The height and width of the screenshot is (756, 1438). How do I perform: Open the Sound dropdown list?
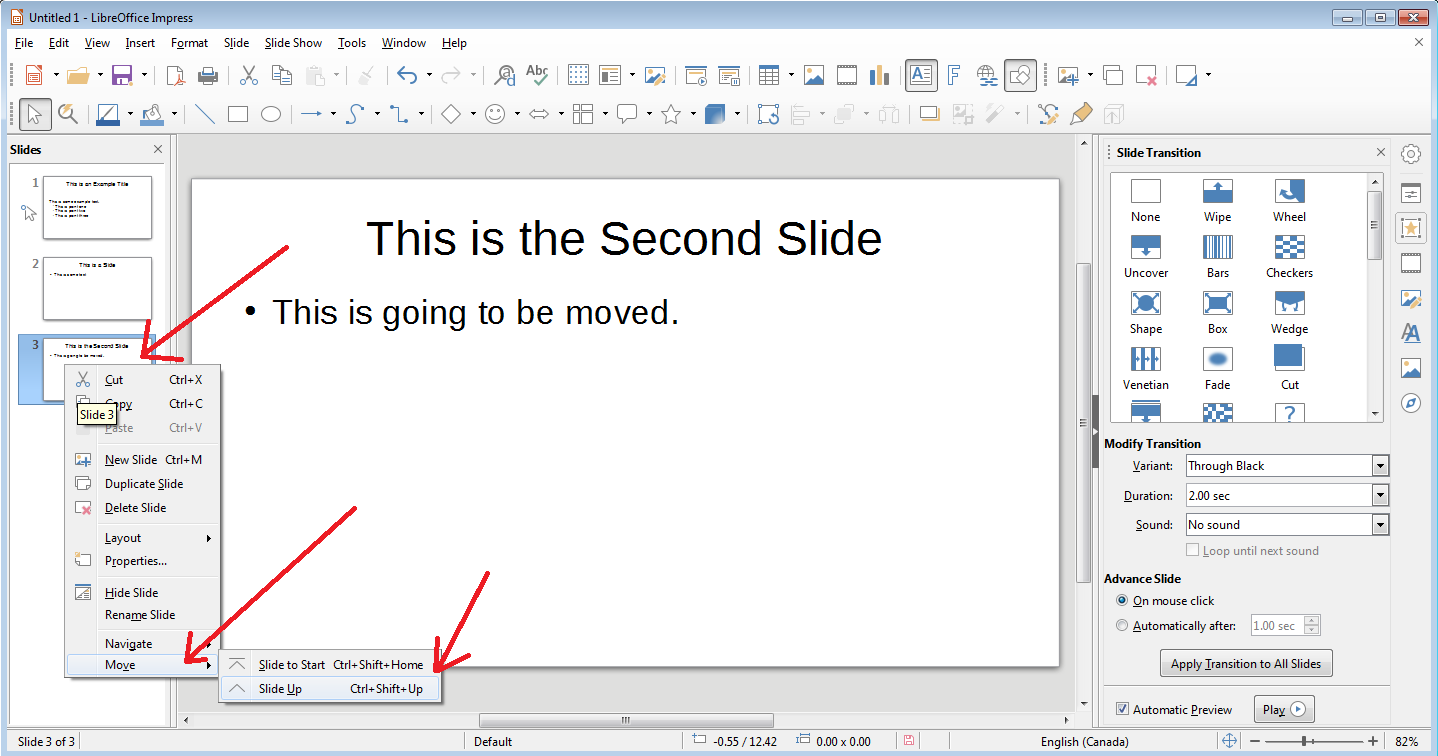(1287, 525)
